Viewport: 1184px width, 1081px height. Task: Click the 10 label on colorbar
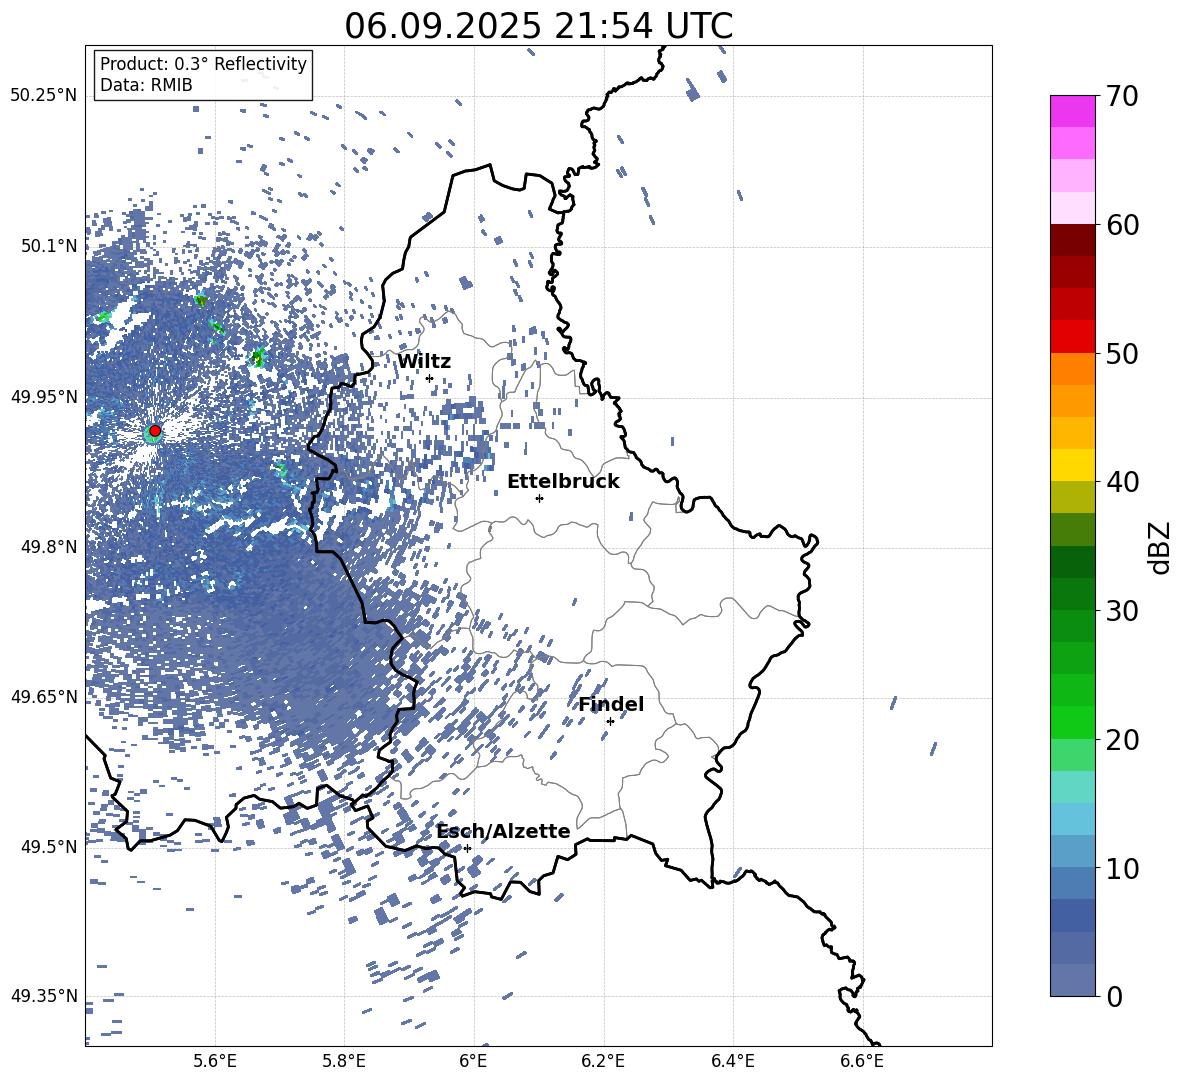click(x=1123, y=868)
